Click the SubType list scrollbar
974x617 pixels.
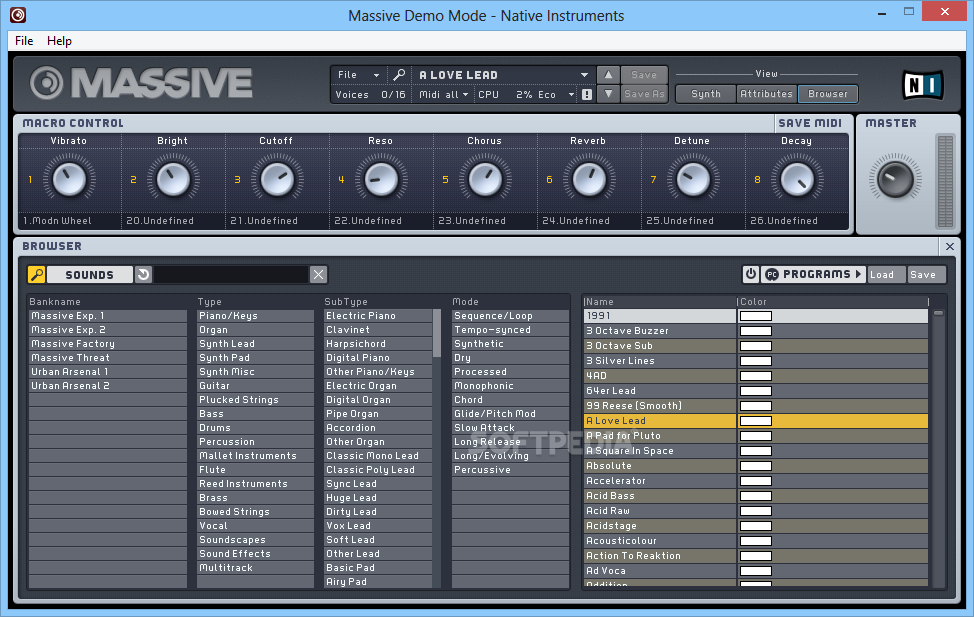(437, 333)
